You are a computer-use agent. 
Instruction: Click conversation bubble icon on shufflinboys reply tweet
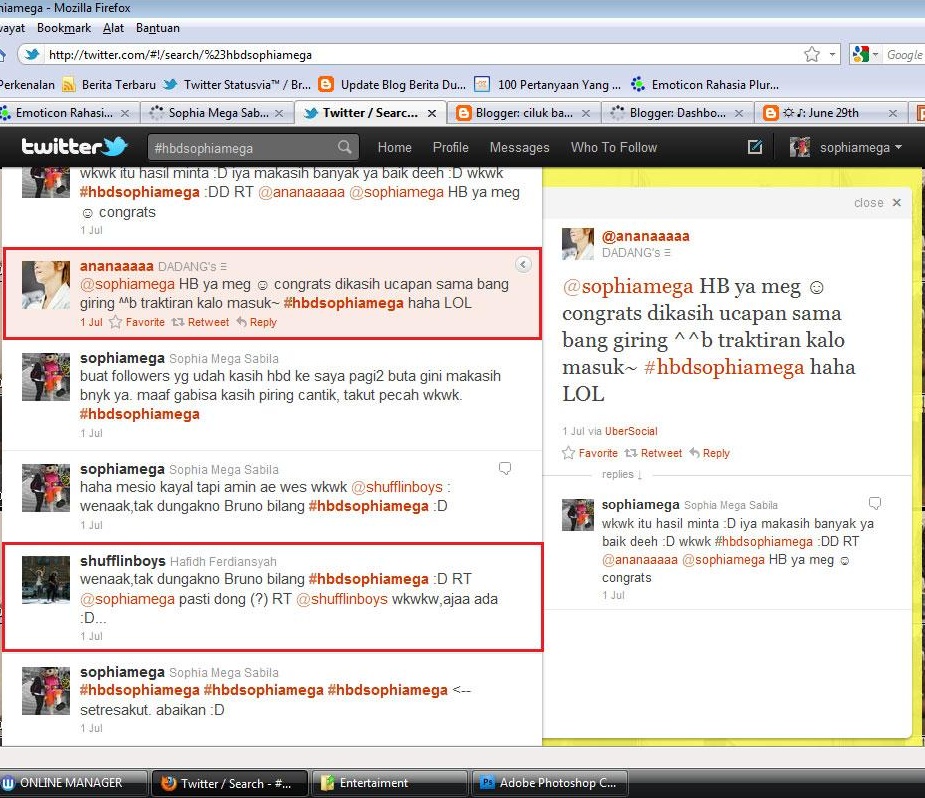pos(505,468)
